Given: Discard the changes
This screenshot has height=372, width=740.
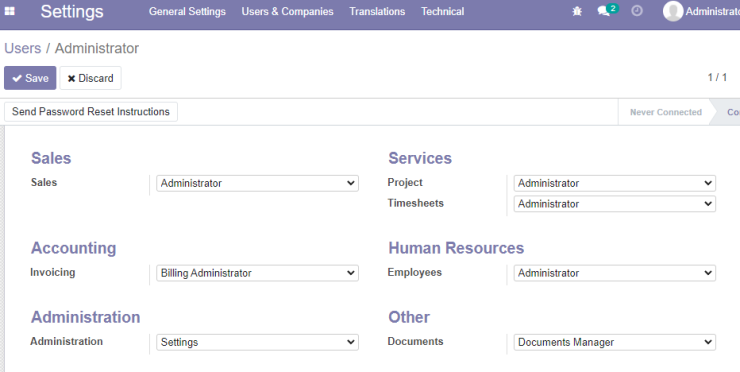Looking at the screenshot, I should 91,78.
